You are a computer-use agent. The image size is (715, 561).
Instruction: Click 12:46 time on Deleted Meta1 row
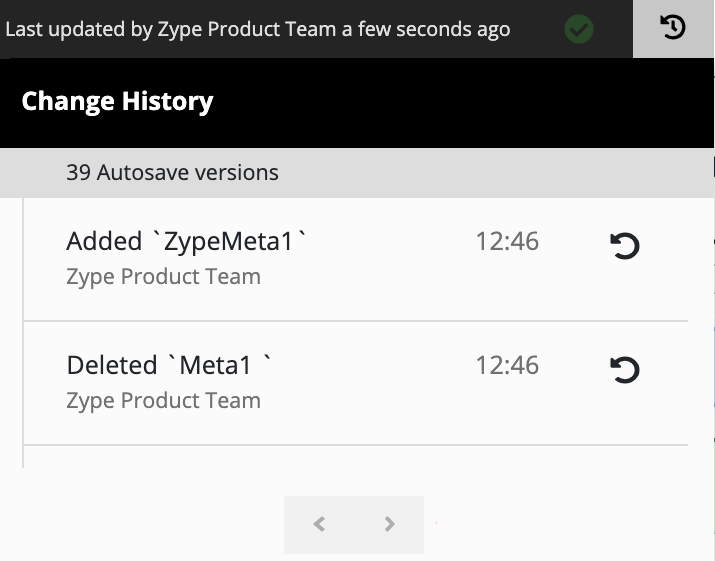coord(507,365)
